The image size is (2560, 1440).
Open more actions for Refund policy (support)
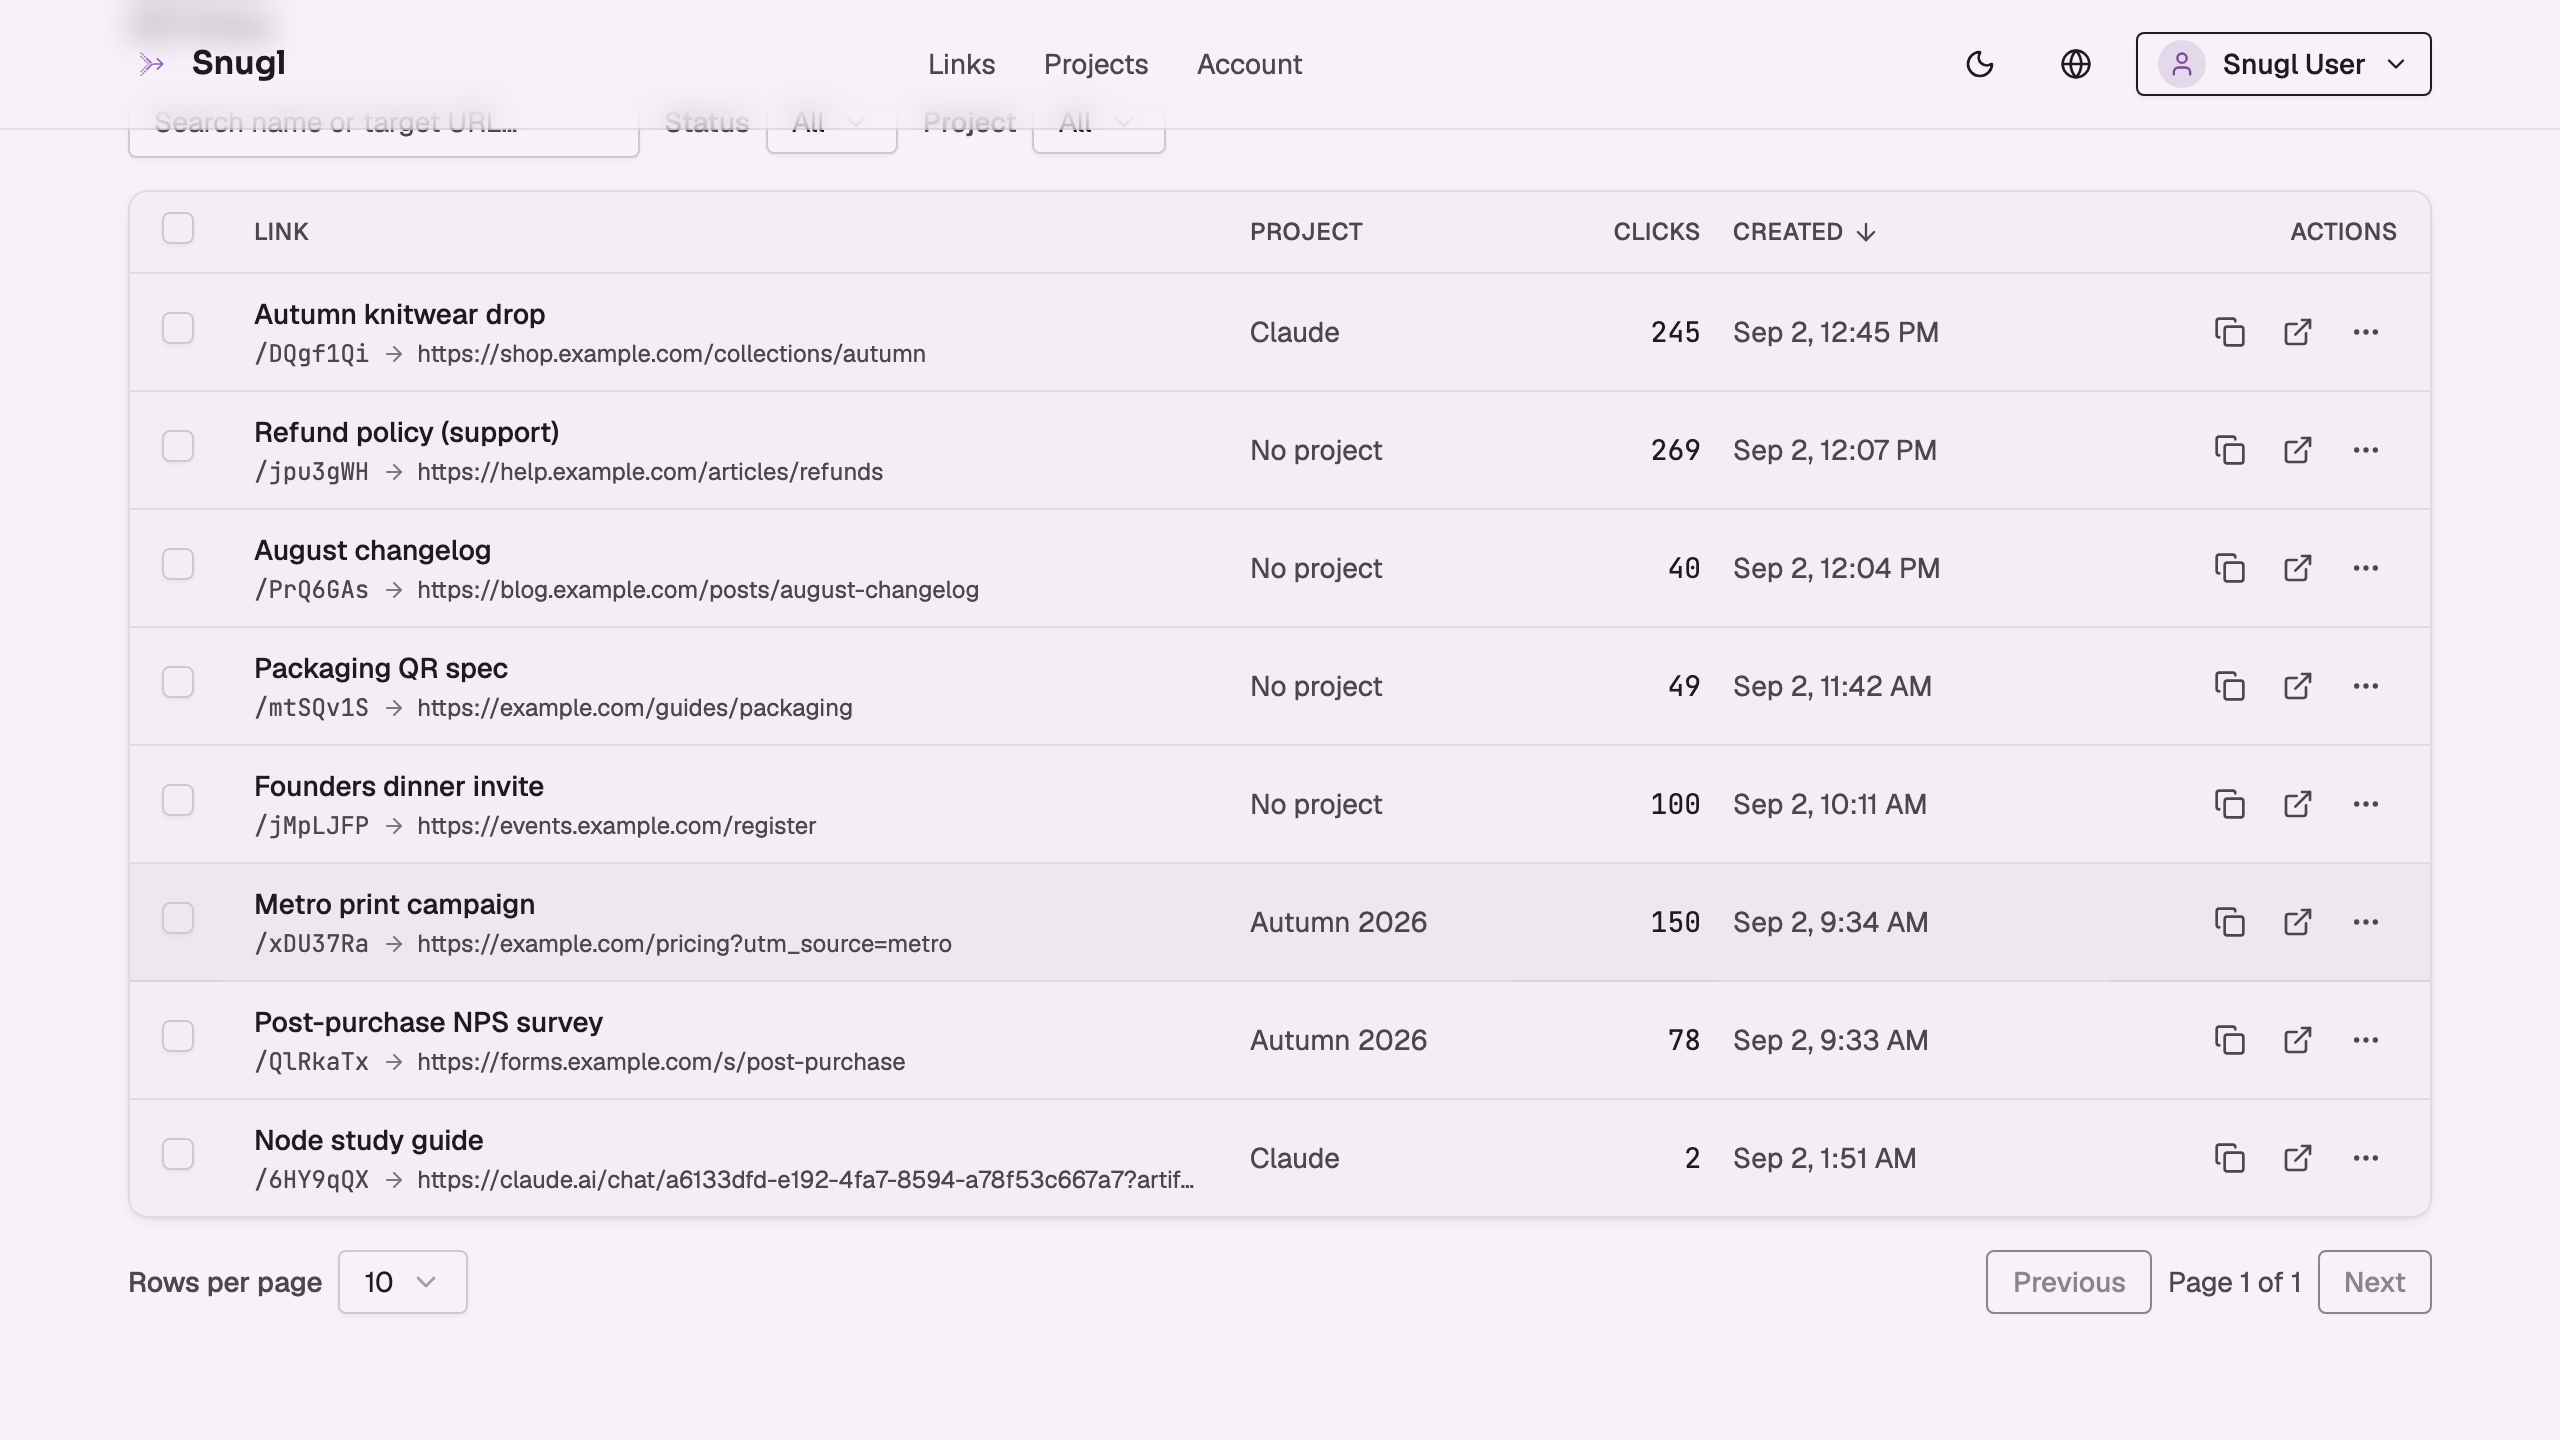[x=2366, y=450]
